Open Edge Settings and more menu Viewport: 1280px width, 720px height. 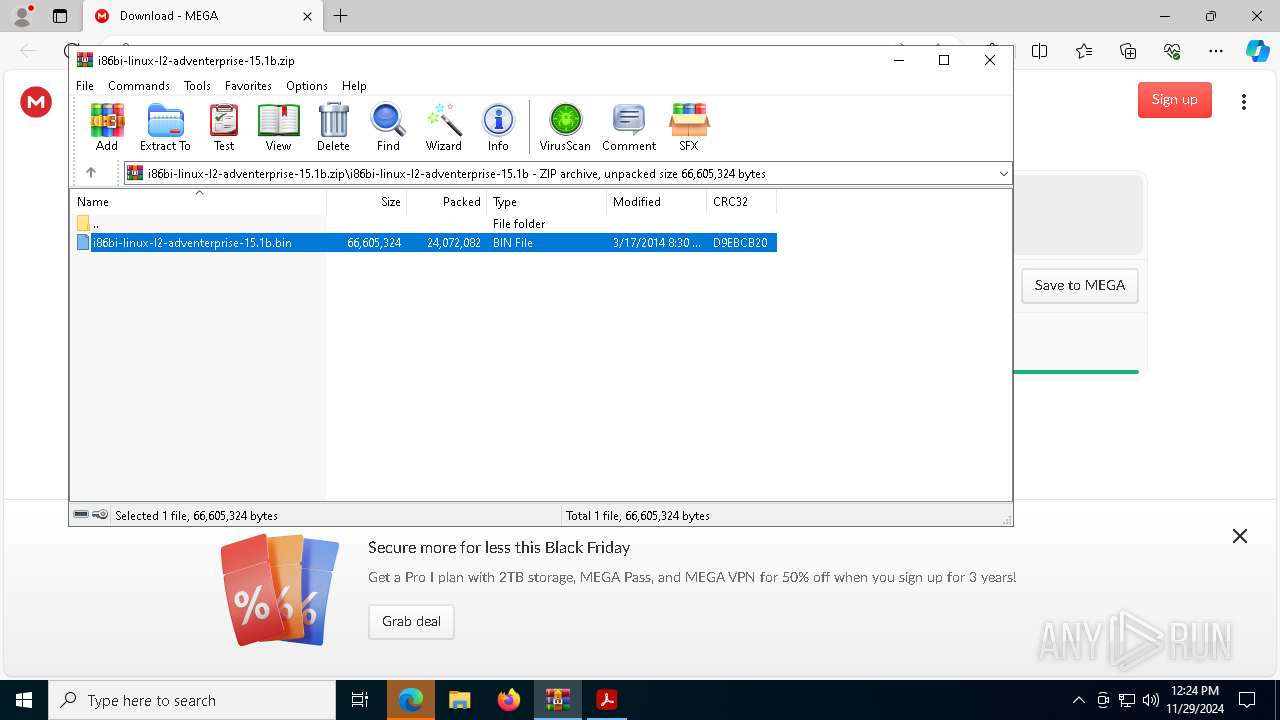(x=1216, y=52)
